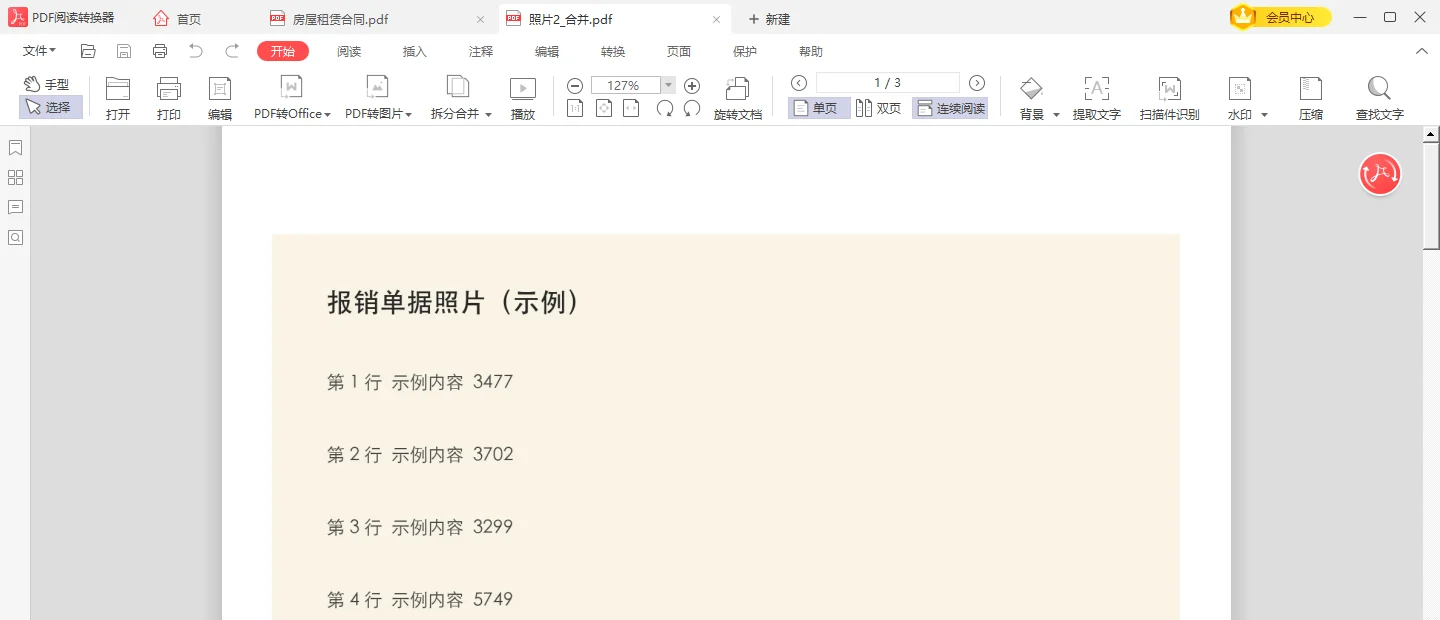Select the 编辑 ribbon tab

(547, 51)
